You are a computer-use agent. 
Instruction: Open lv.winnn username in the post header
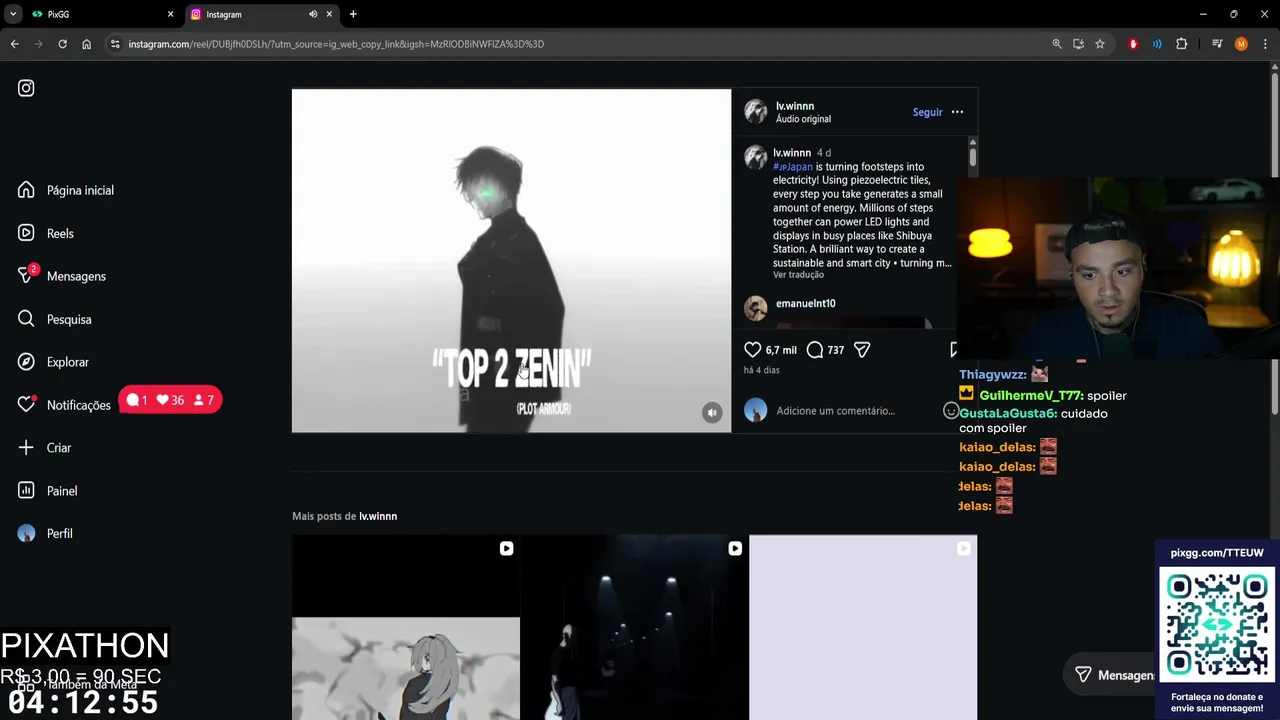click(795, 106)
